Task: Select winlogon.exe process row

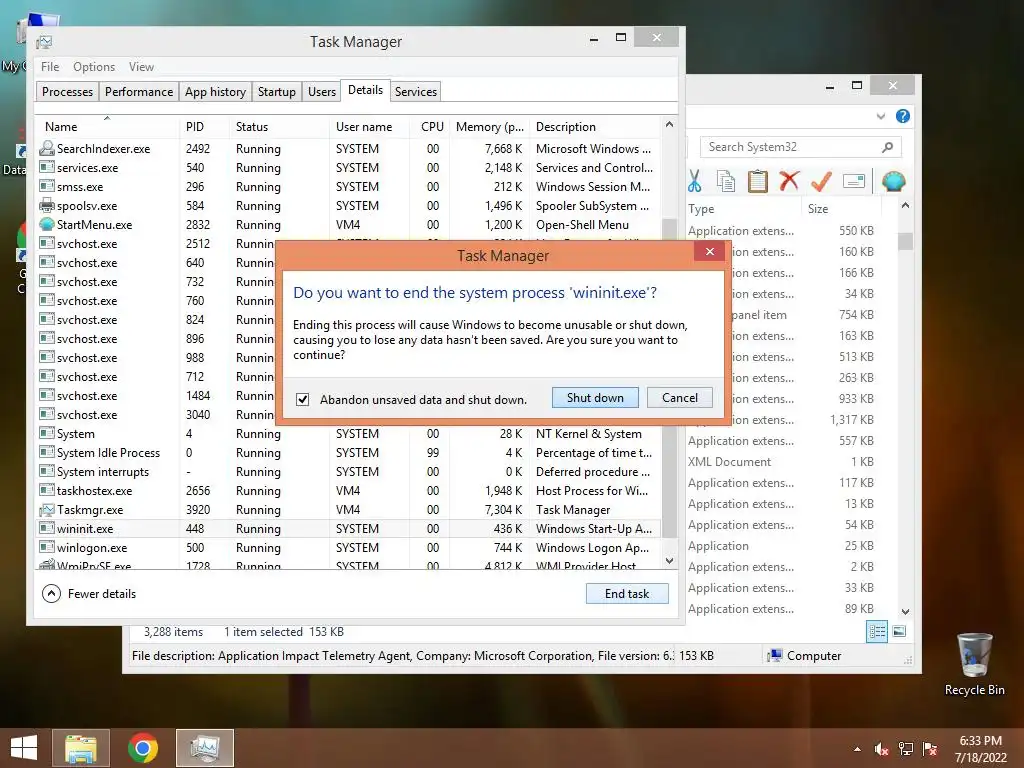Action: pyautogui.click(x=349, y=548)
